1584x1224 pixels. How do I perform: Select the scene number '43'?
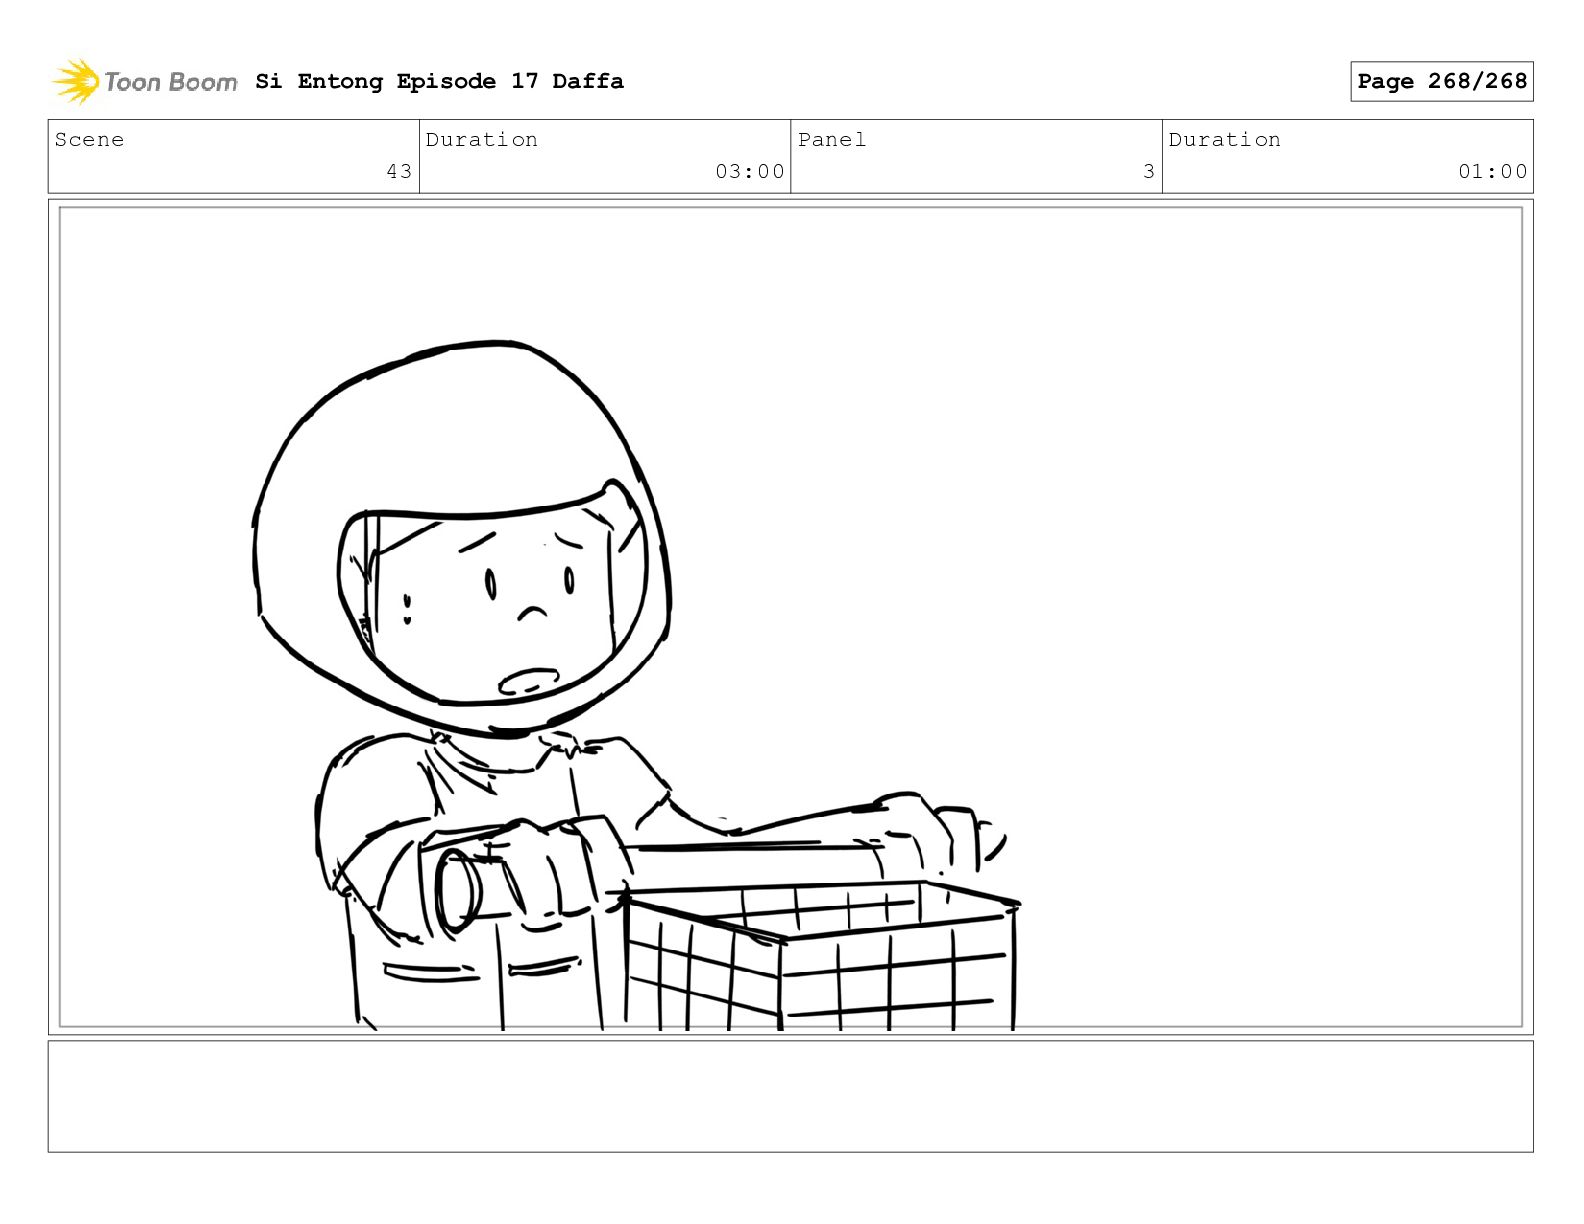399,171
